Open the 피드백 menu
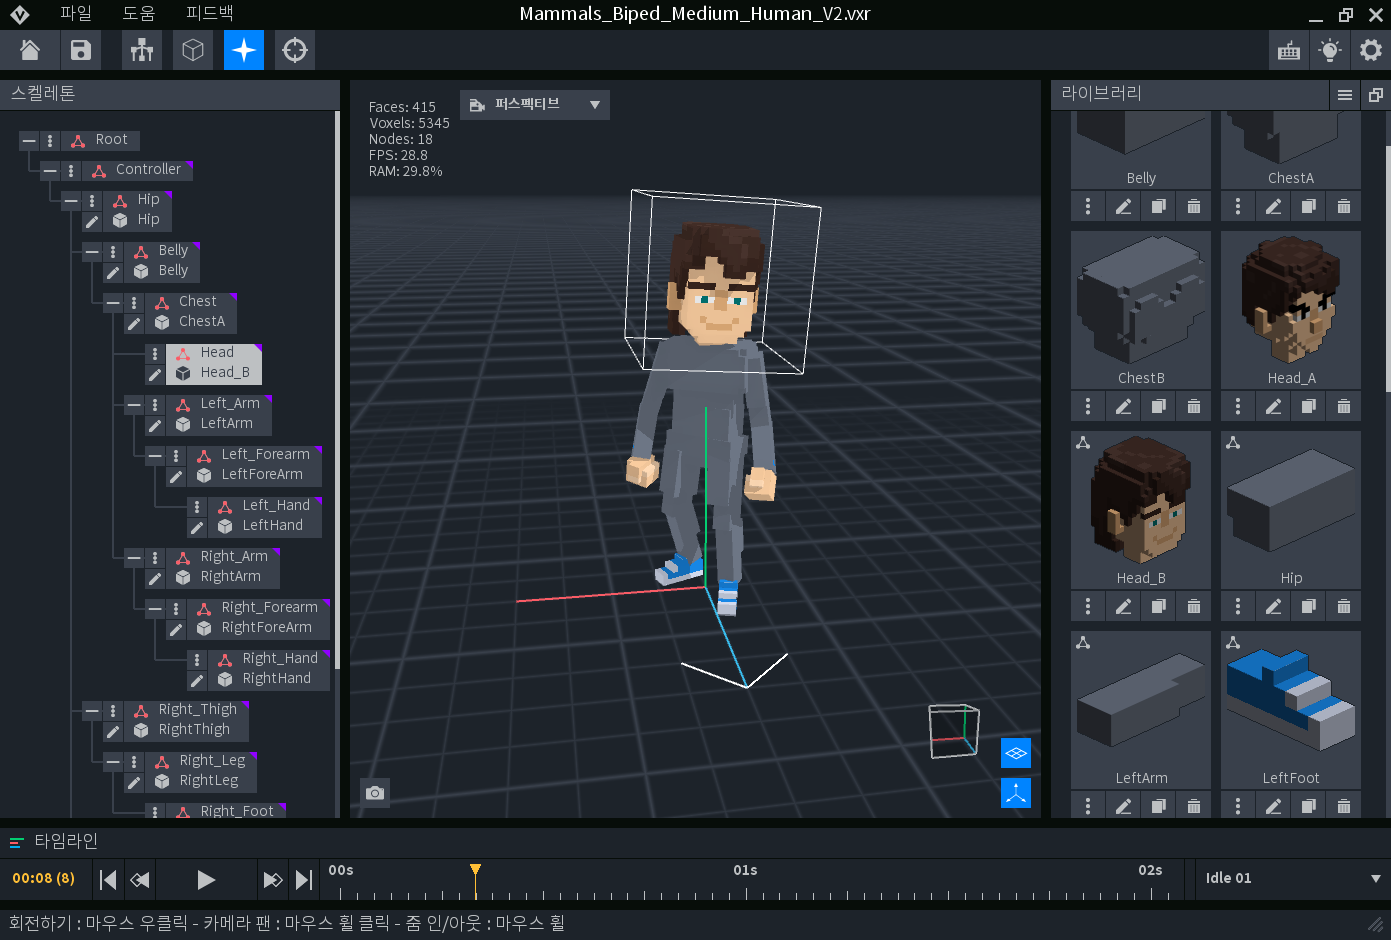Screen dimensions: 1391x940 [209, 13]
